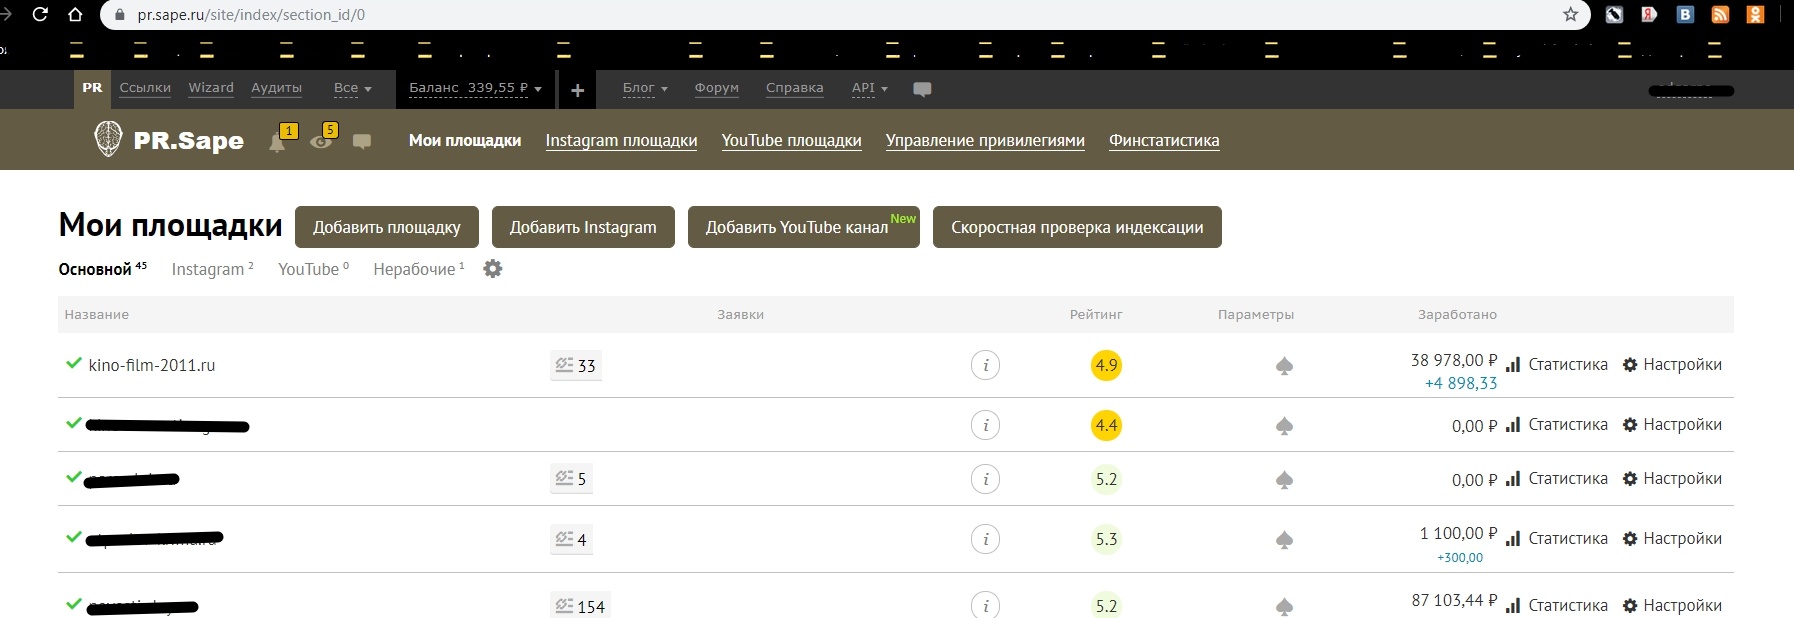Open the VK extension icon
This screenshot has height=618, width=1794.
(1685, 15)
